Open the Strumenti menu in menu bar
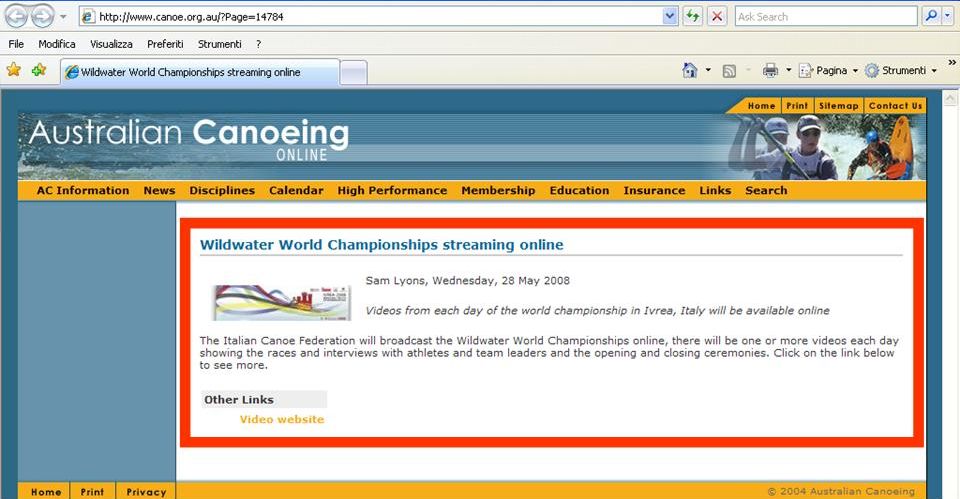Screen dimensions: 960x499 220,44
